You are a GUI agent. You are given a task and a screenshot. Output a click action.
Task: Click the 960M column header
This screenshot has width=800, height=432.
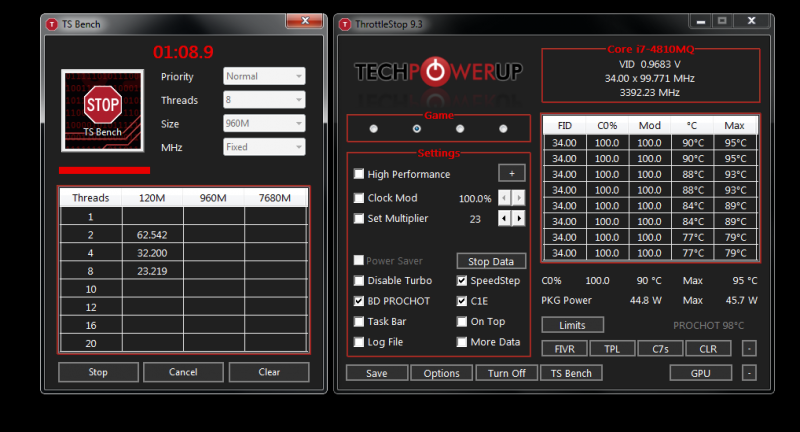pos(213,198)
